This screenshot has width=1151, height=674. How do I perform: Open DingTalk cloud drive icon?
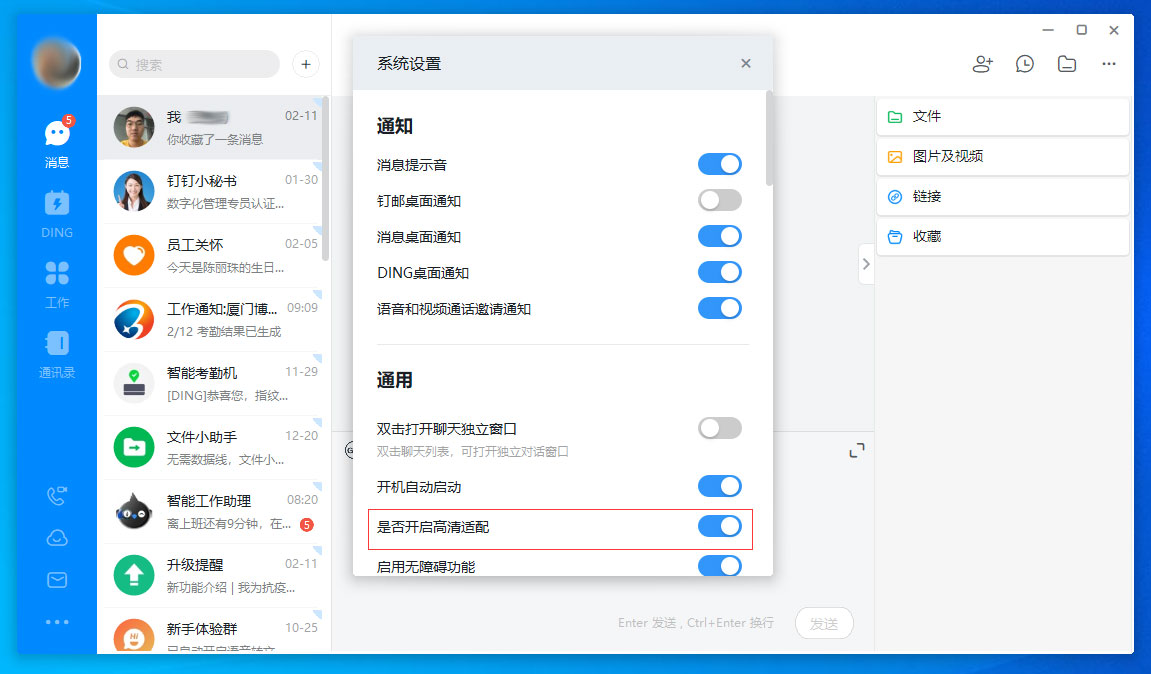[57, 537]
